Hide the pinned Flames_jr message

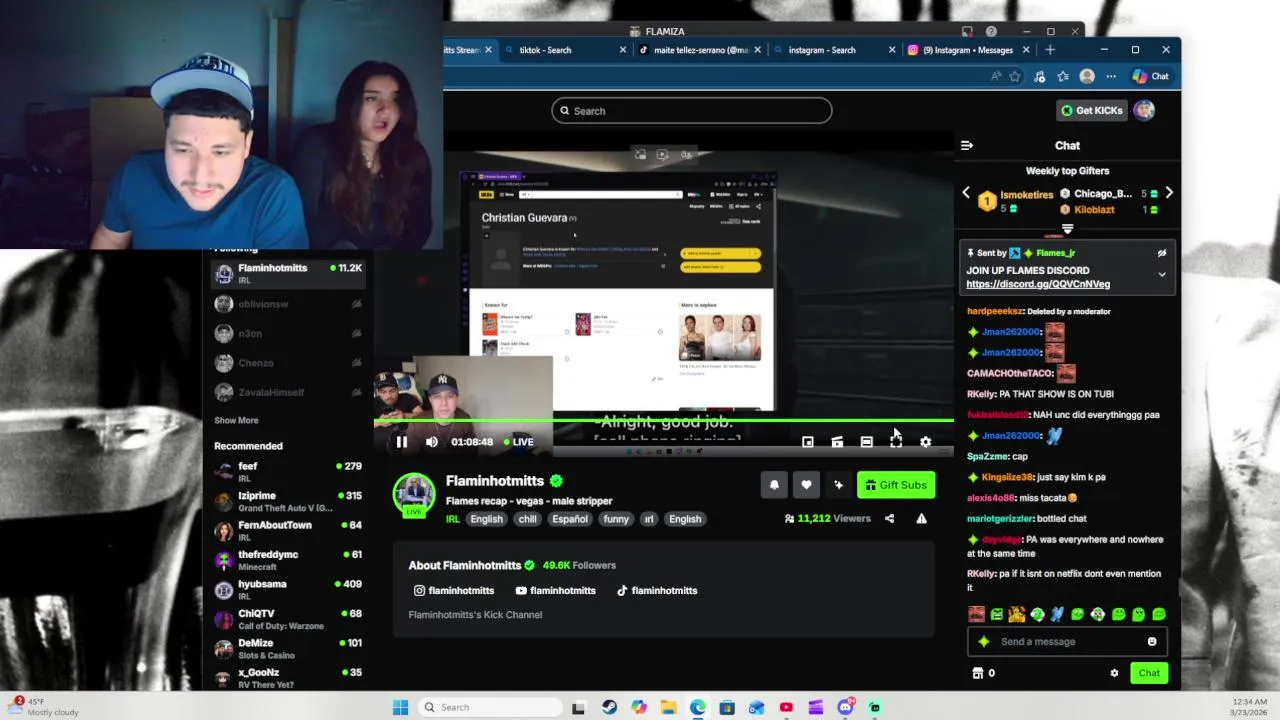[x=1162, y=254]
